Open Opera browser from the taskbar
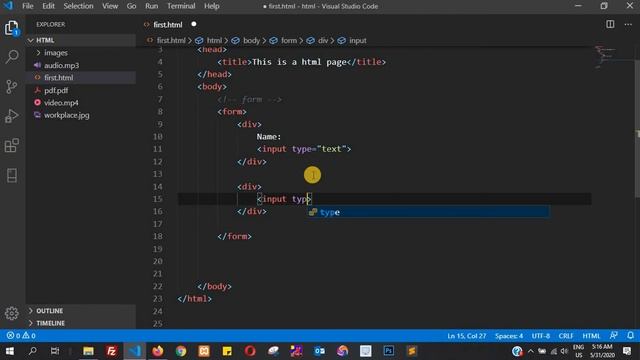 (250, 351)
